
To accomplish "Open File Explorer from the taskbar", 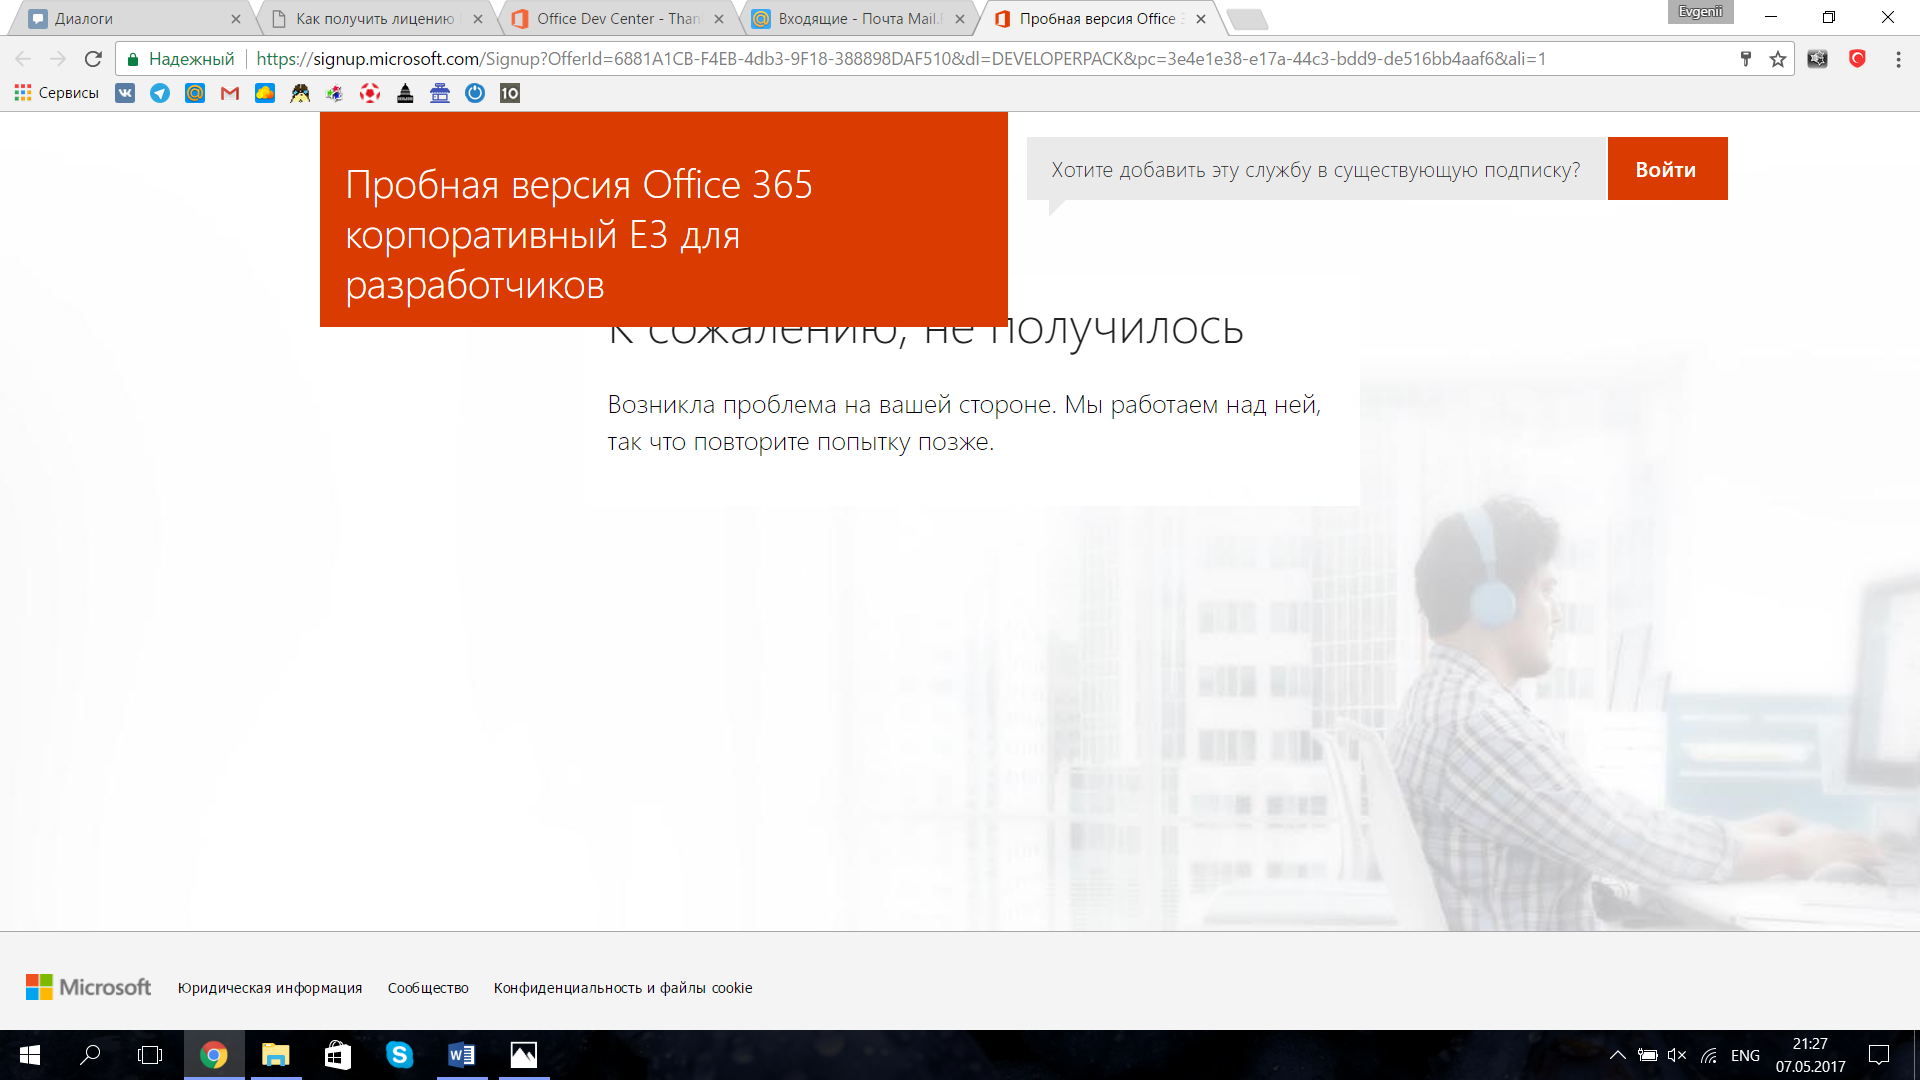I will 275,1055.
